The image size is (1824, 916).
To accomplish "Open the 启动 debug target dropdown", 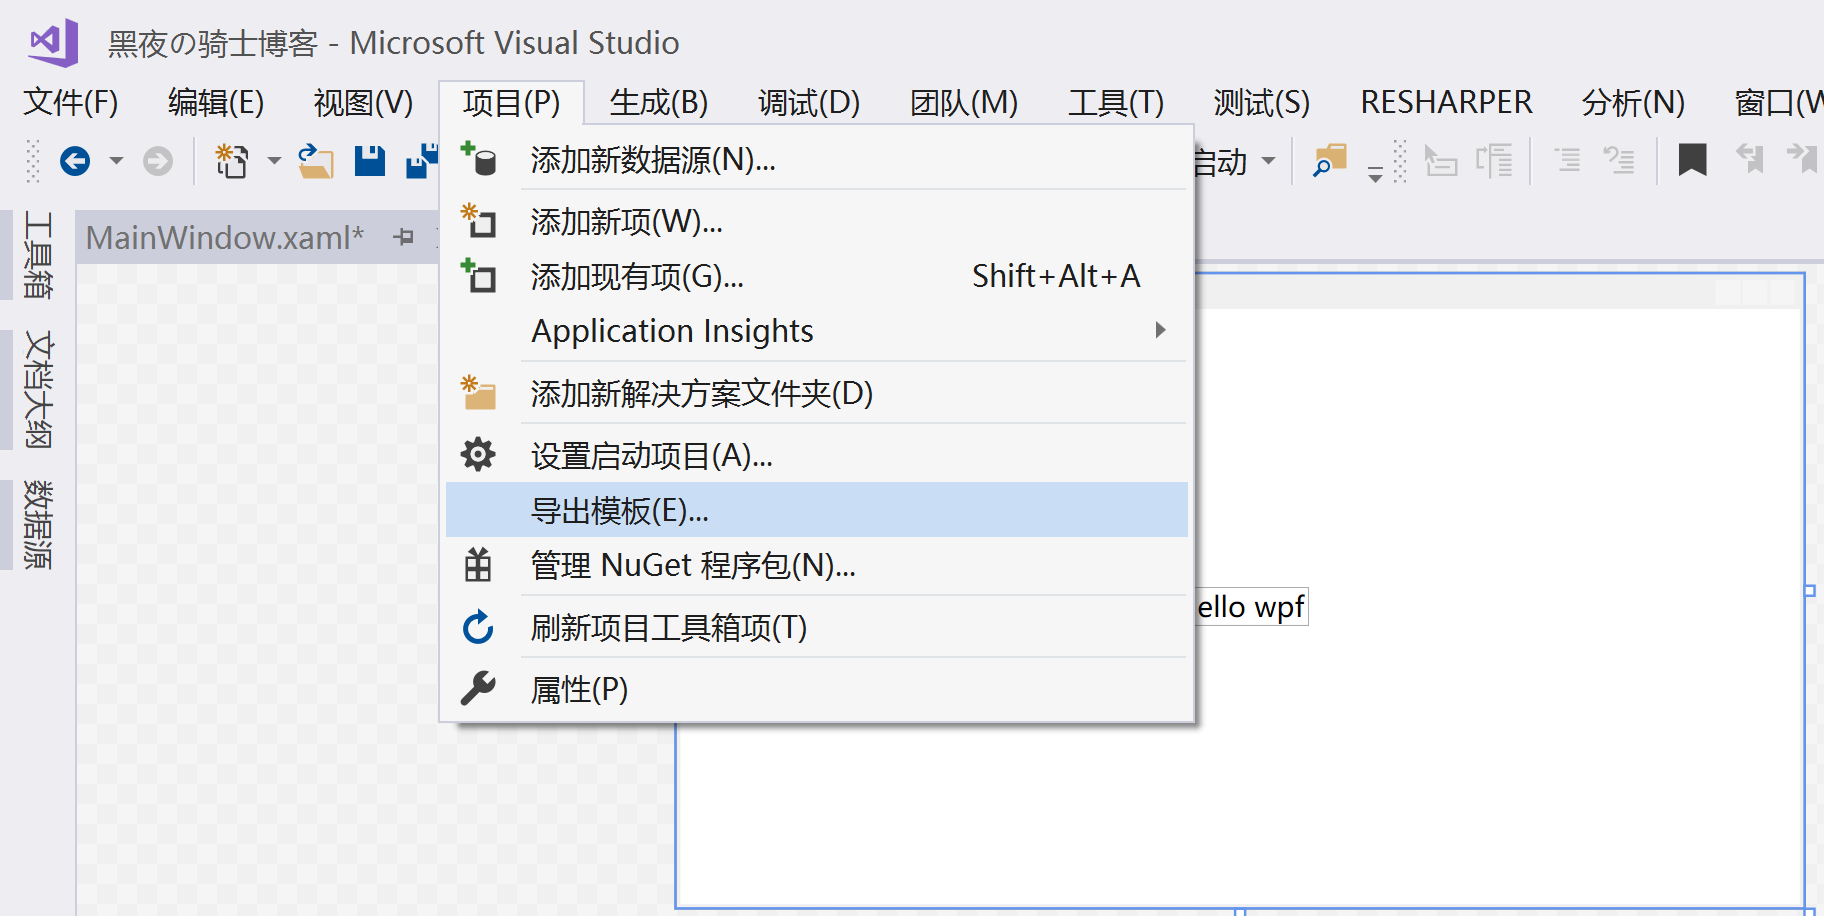I will 1269,160.
